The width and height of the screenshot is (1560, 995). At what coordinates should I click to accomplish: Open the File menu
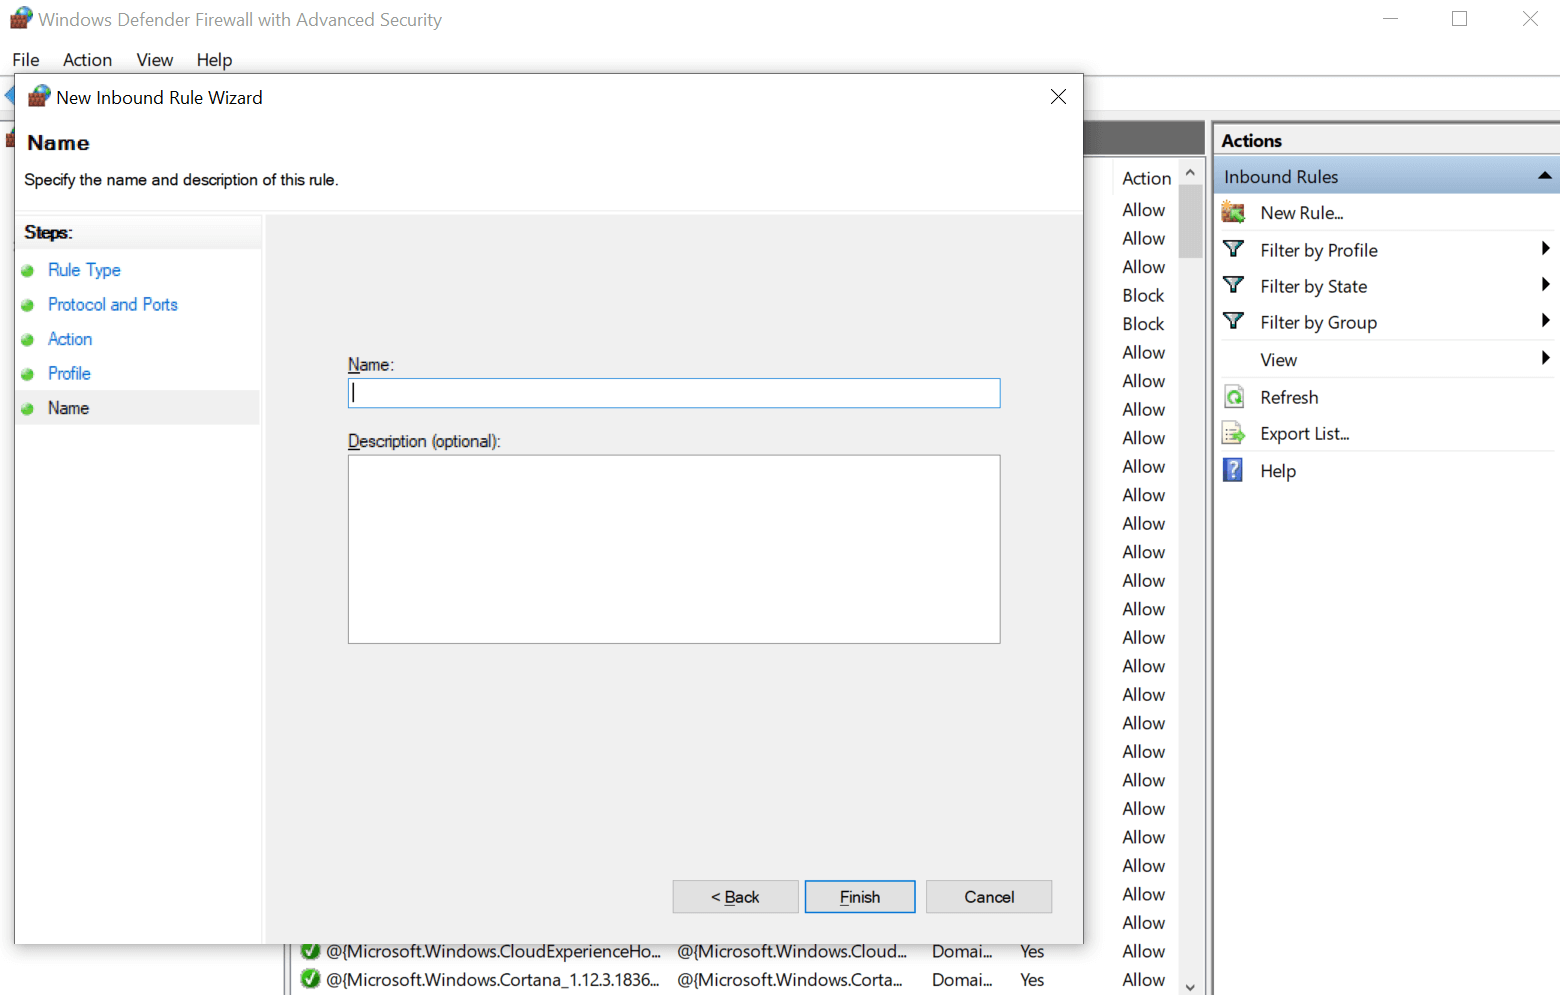26,60
